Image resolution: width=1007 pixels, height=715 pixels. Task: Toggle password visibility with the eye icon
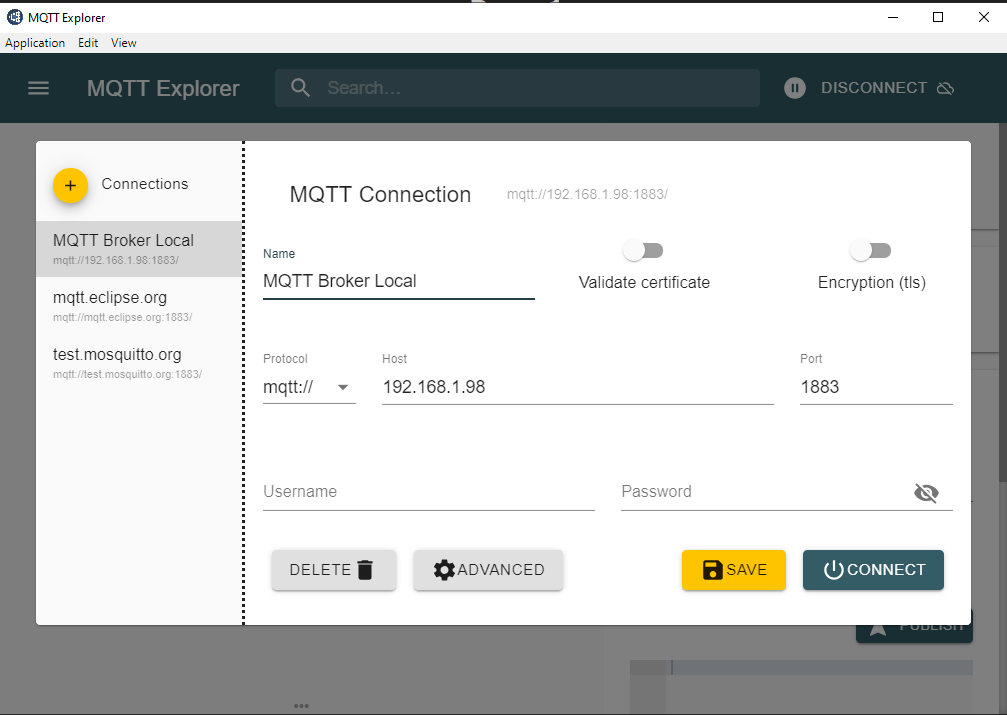[x=927, y=492]
